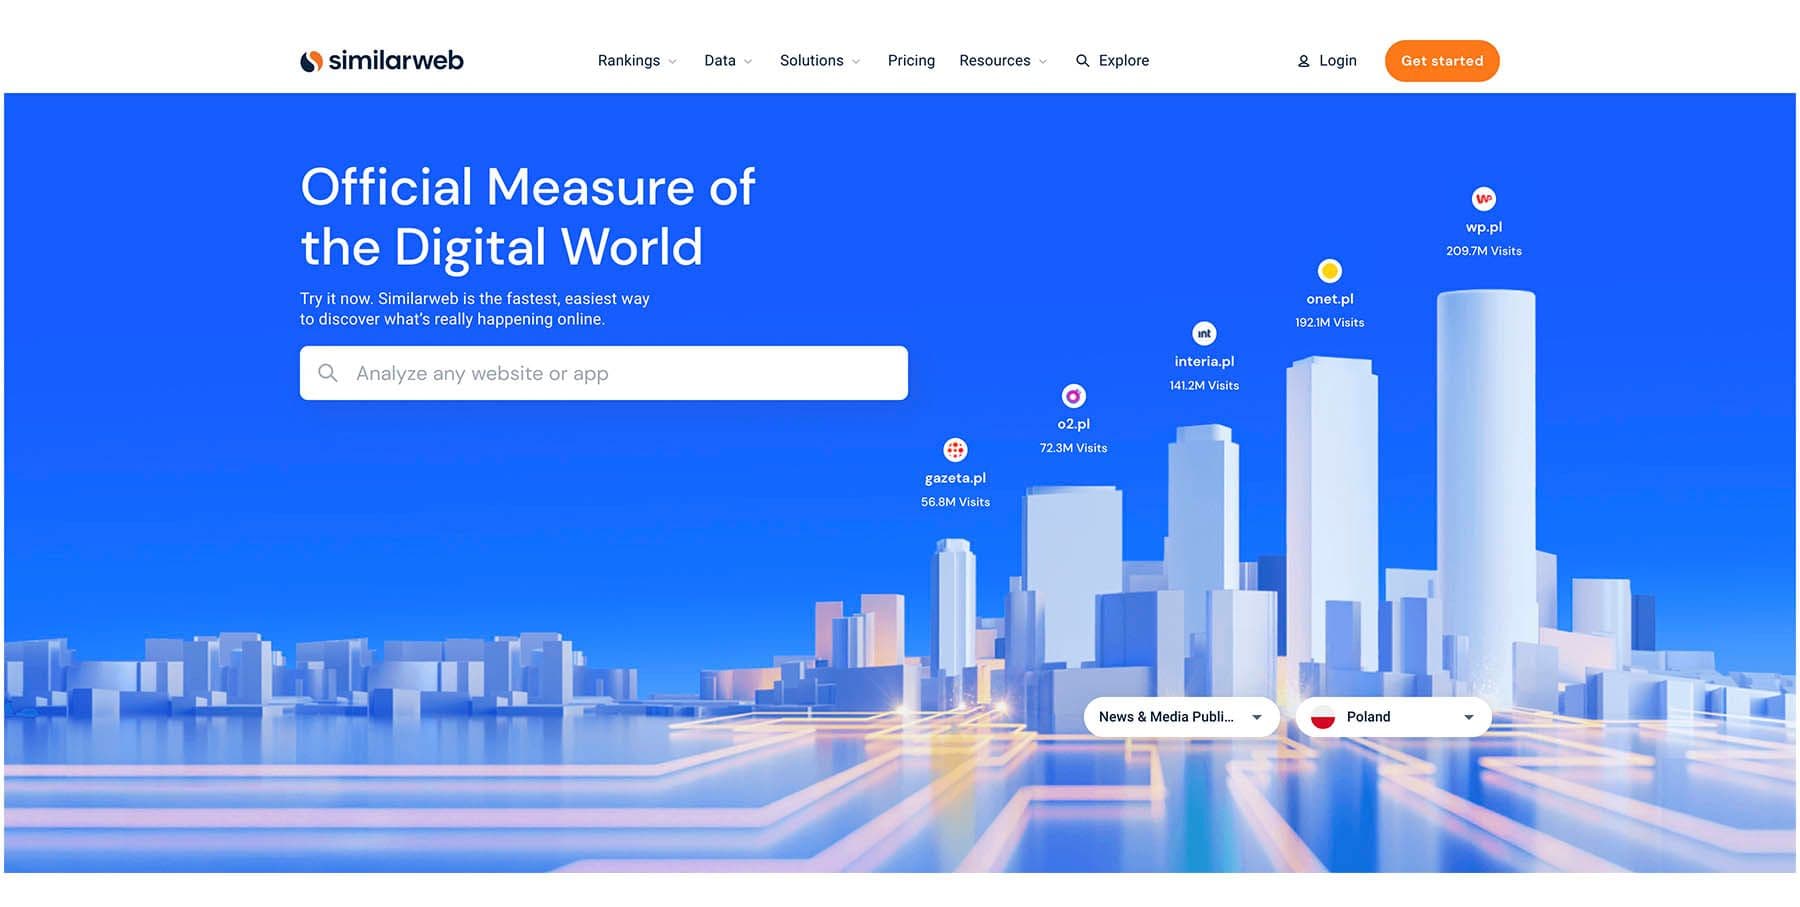Open the Explore search option

click(x=1112, y=61)
